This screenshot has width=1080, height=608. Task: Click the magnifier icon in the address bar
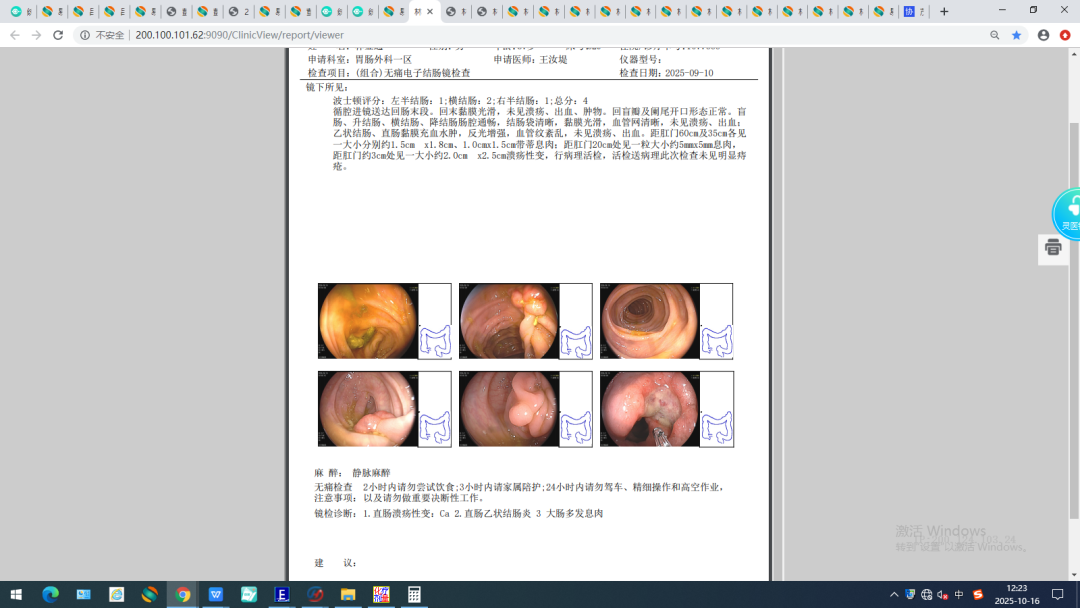tap(995, 33)
